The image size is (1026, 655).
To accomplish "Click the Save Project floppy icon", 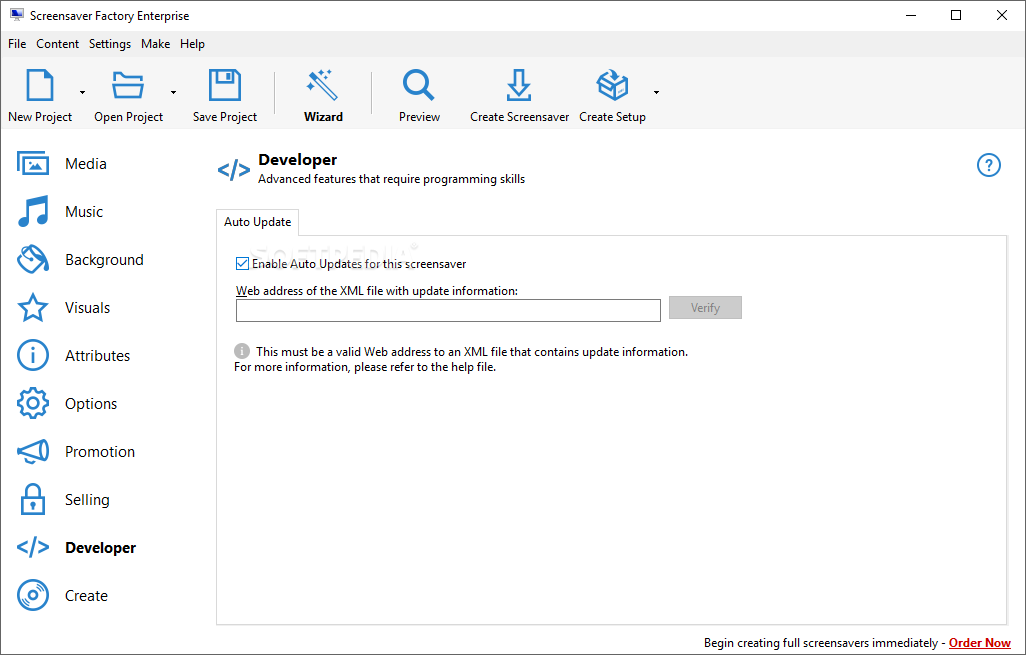I will [x=224, y=84].
